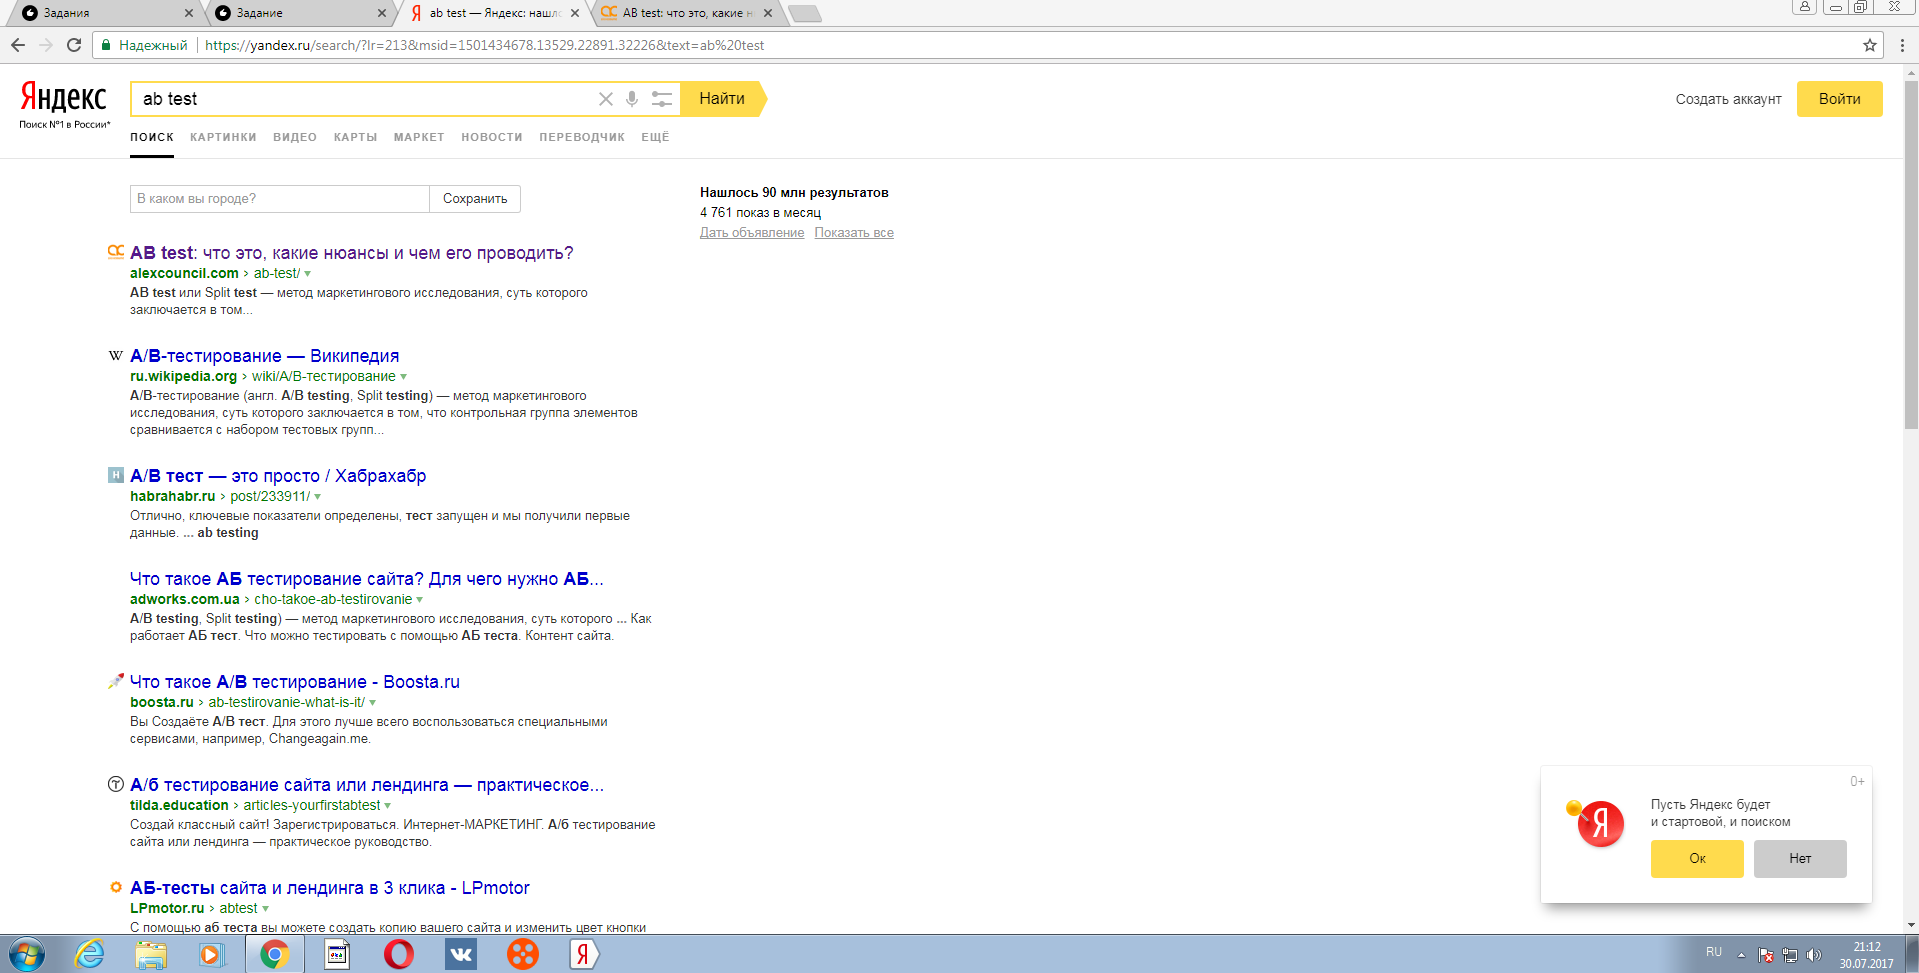Screen dimensions: 1919x973
Task: Switch to the Карты search tab
Action: tap(355, 137)
